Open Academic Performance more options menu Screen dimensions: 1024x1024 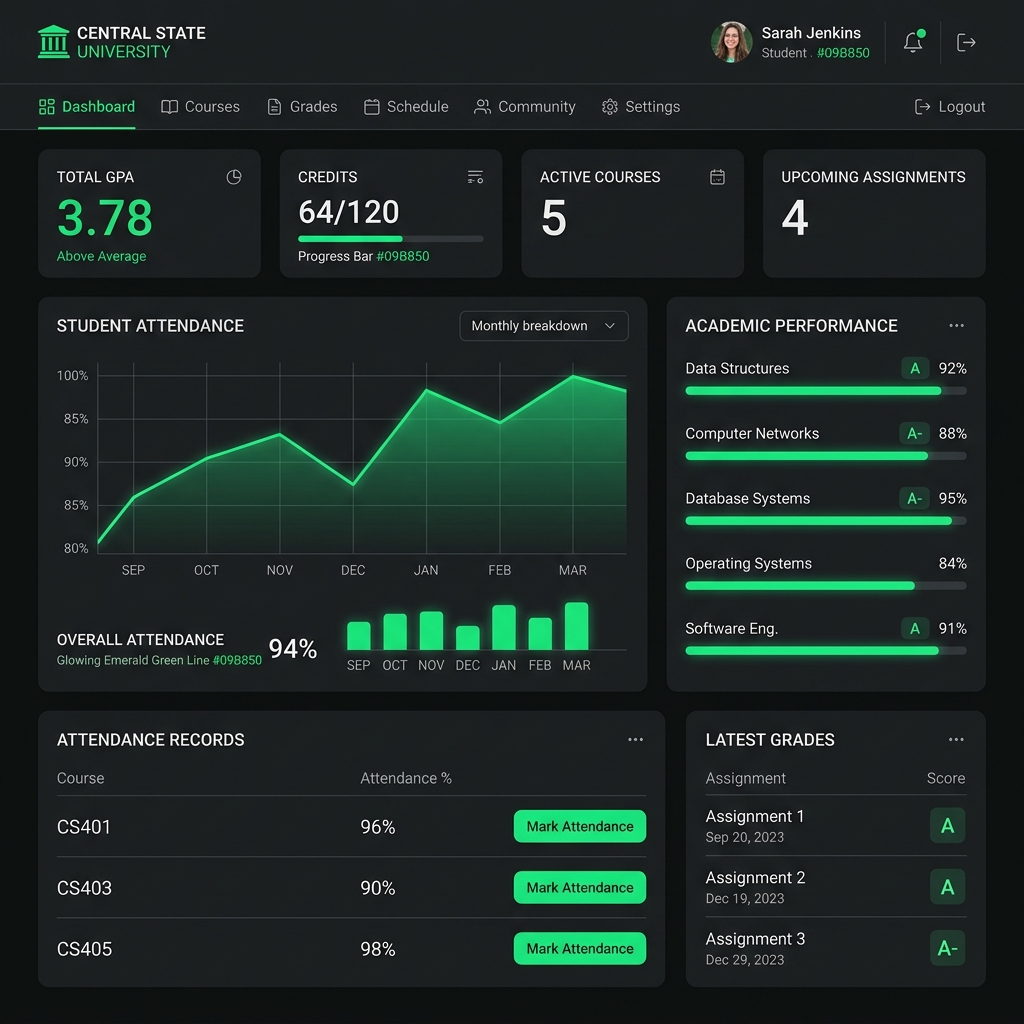pyautogui.click(x=956, y=325)
